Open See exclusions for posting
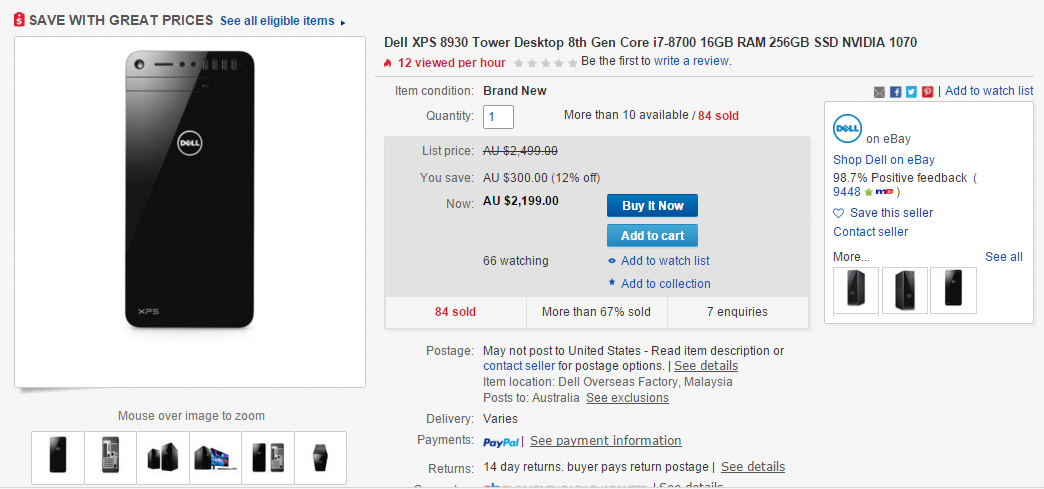 click(627, 398)
